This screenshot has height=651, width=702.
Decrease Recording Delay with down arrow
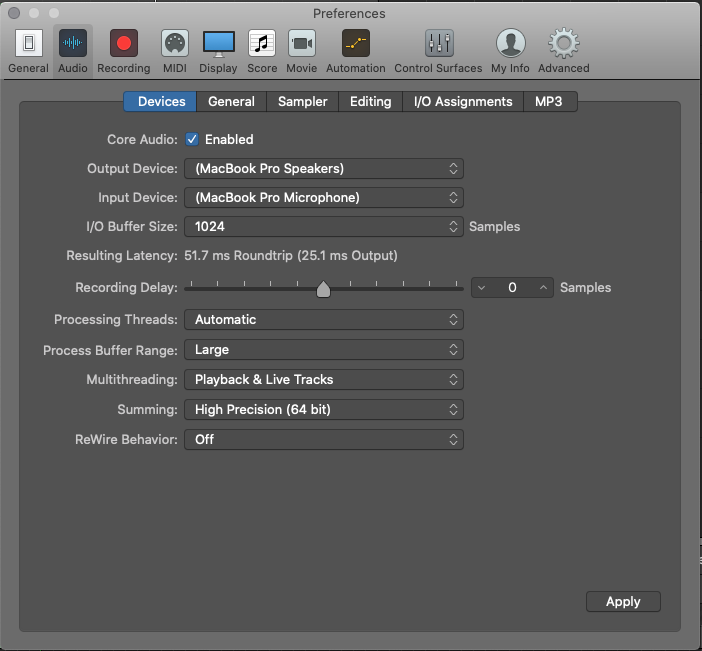pyautogui.click(x=481, y=288)
